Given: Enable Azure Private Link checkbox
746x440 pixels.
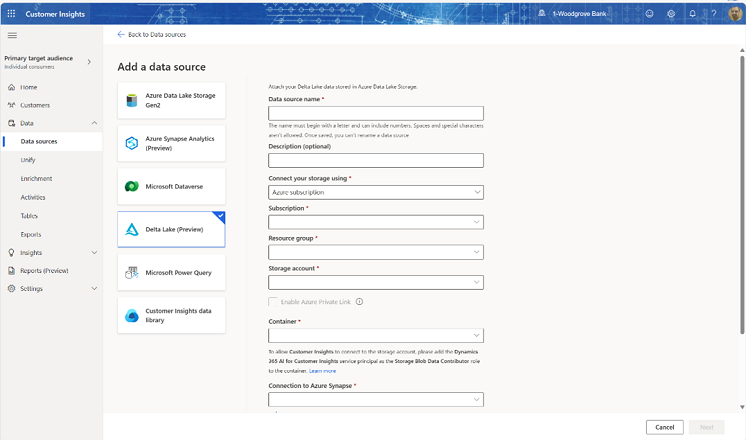Looking at the screenshot, I should click(274, 301).
